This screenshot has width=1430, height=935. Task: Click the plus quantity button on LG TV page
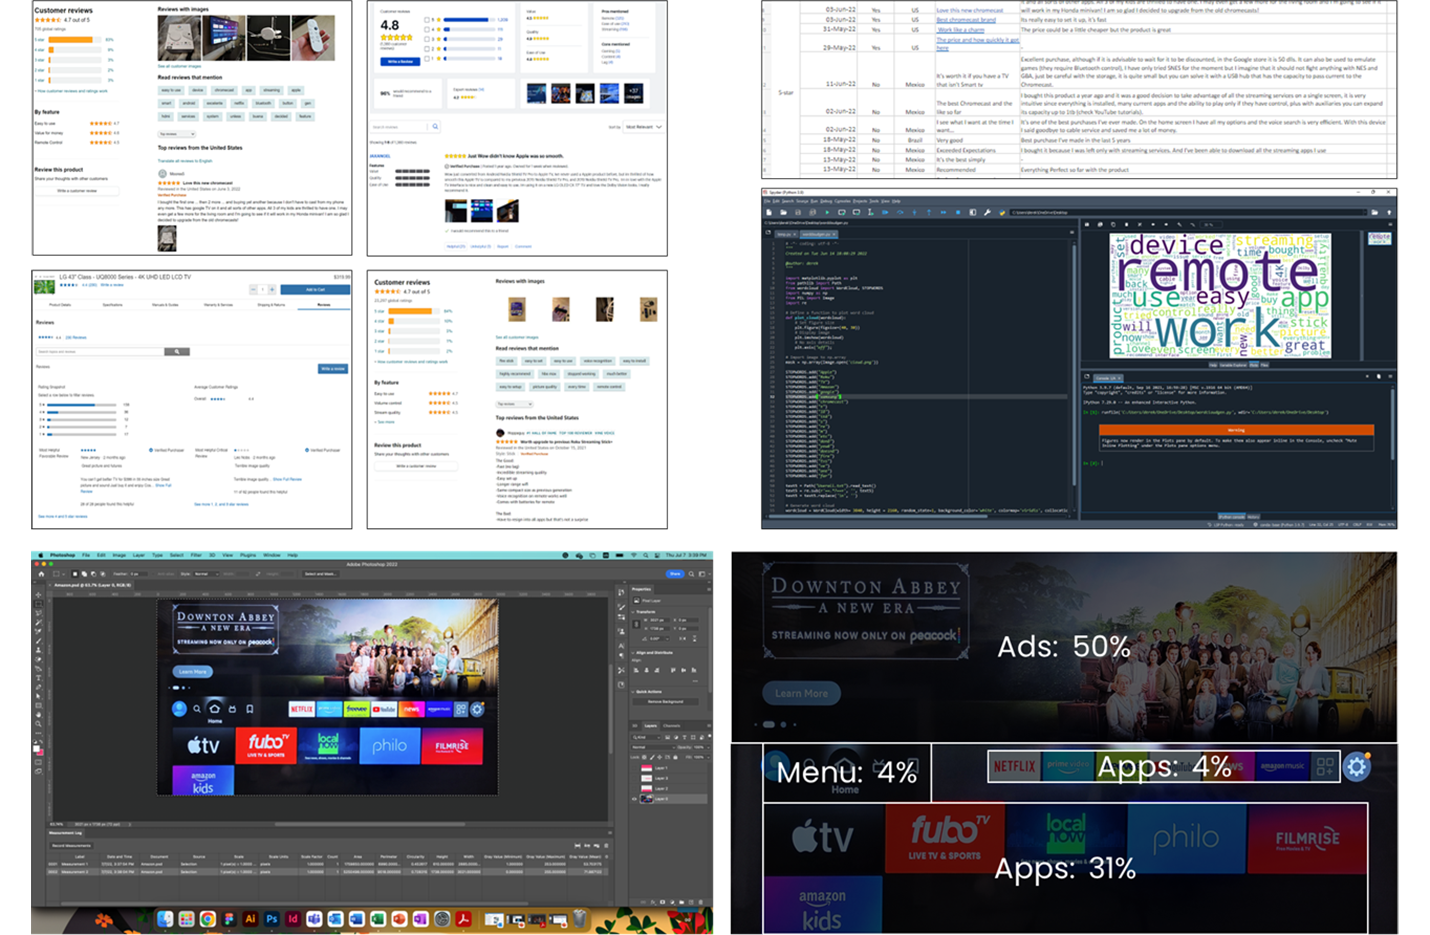click(x=272, y=290)
